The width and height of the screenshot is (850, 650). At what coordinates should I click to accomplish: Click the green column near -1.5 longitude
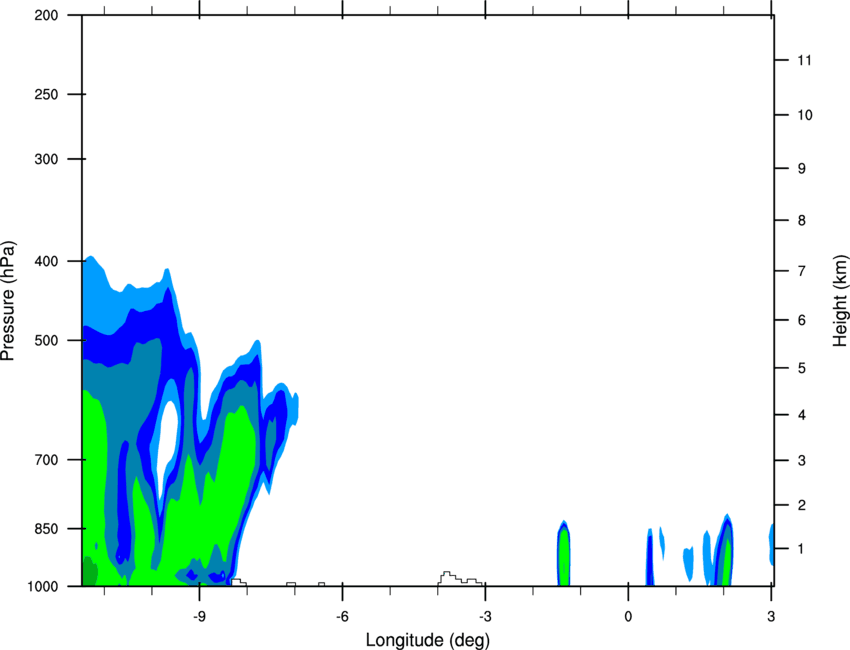pos(564,557)
